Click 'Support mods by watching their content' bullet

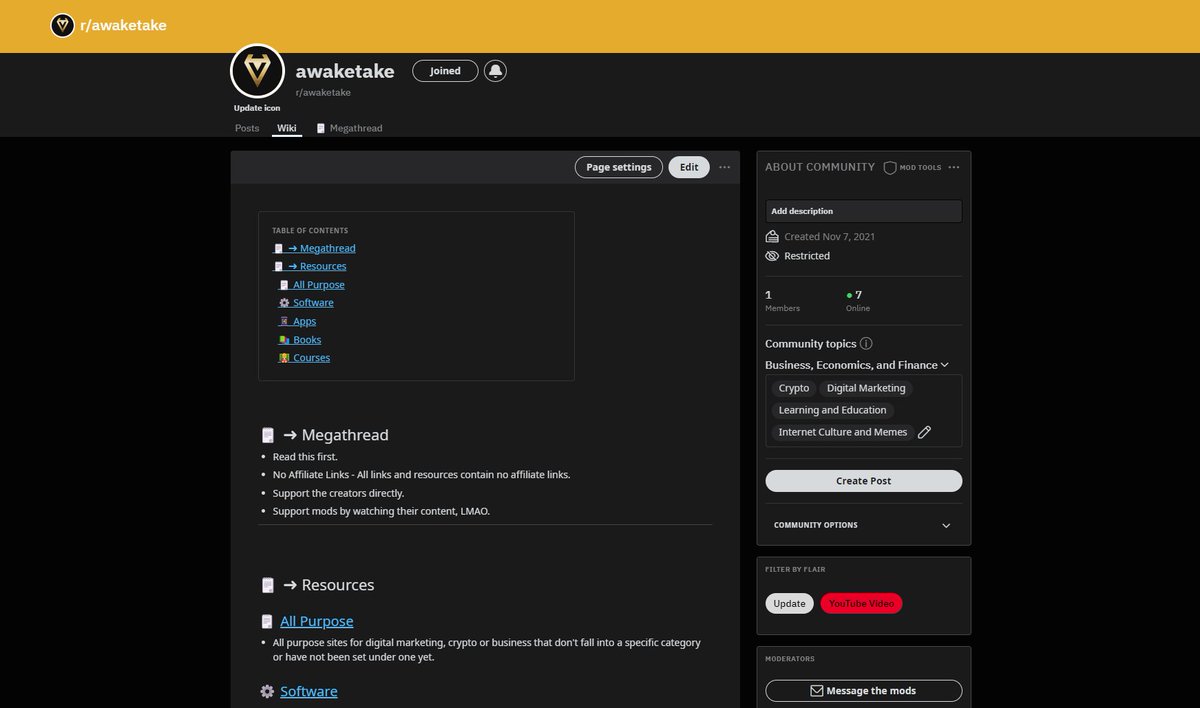pos(381,511)
